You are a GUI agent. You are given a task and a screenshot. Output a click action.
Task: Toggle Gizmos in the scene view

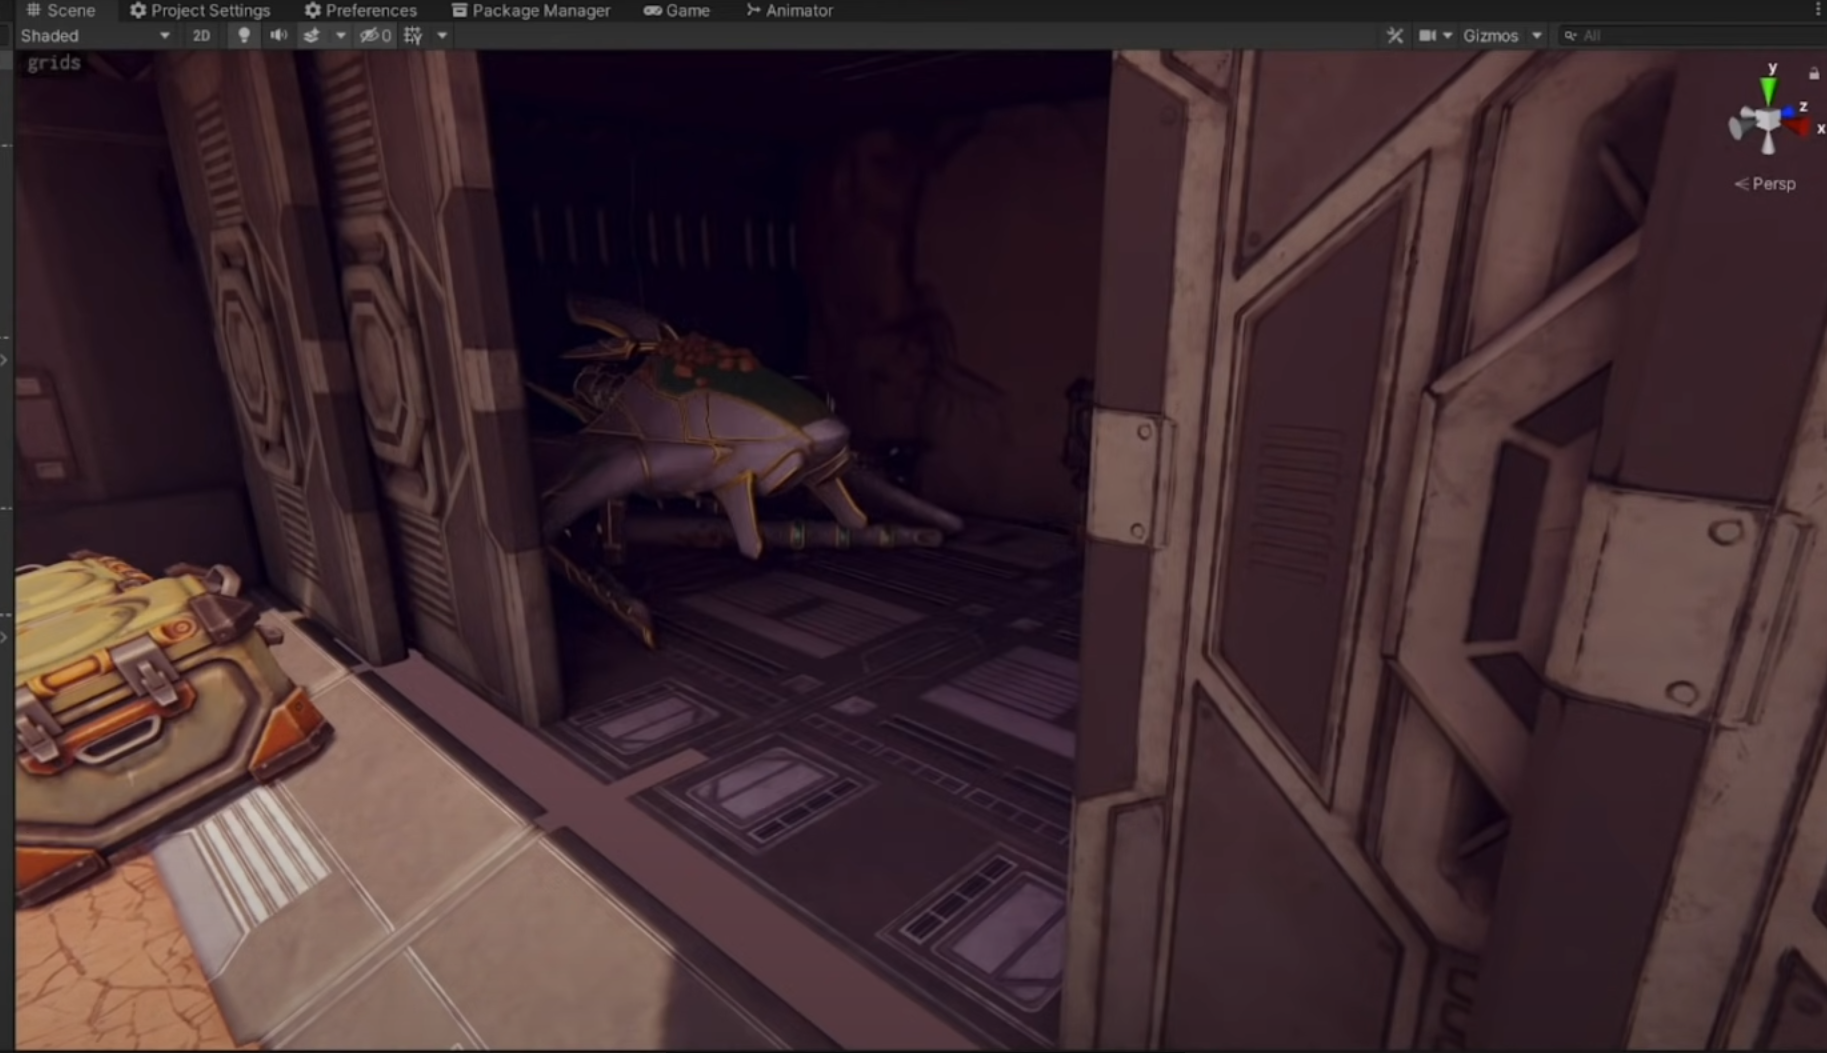click(x=1490, y=35)
